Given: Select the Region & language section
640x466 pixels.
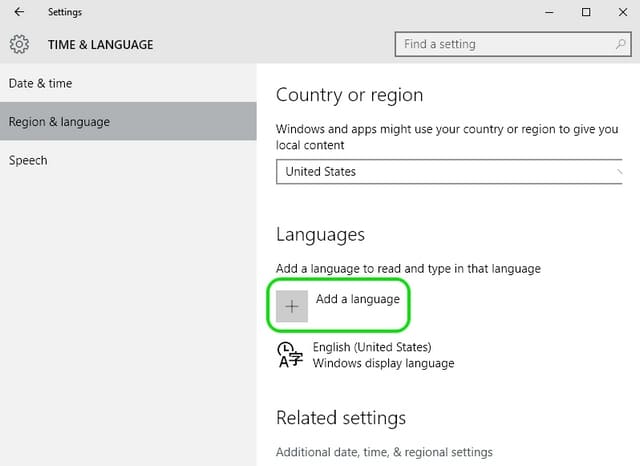Looking at the screenshot, I should coord(59,122).
